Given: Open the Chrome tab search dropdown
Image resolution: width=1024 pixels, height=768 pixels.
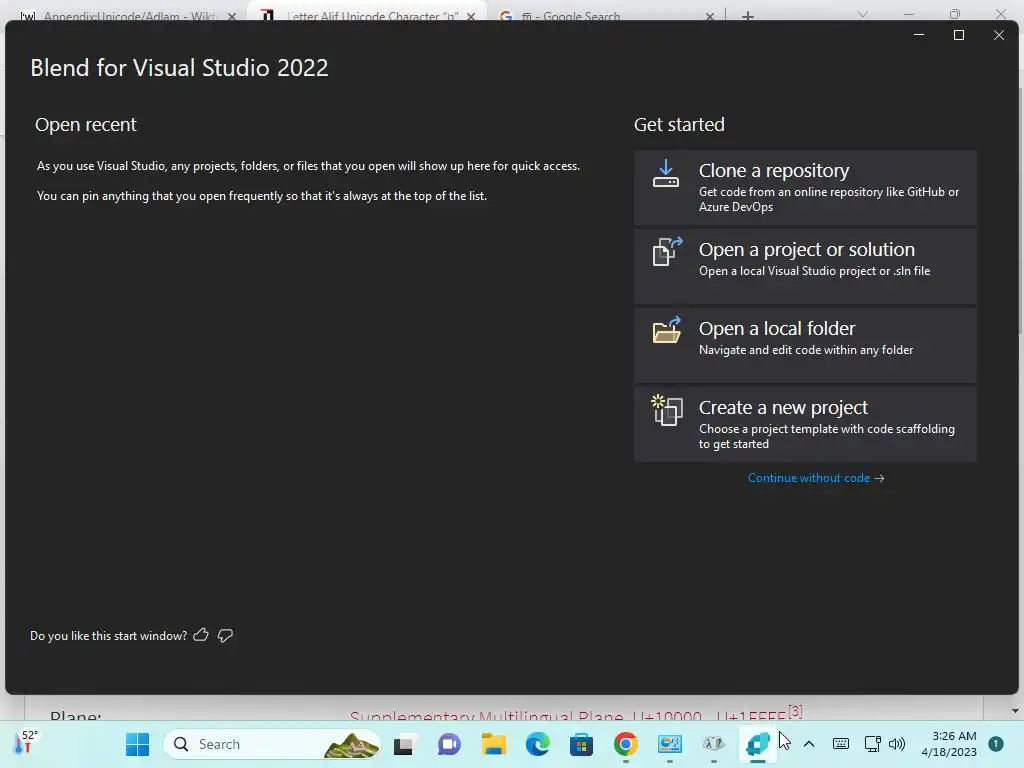Looking at the screenshot, I should [863, 14].
